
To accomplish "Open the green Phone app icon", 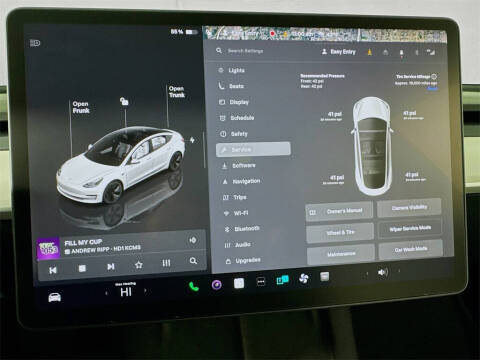I will [194, 286].
